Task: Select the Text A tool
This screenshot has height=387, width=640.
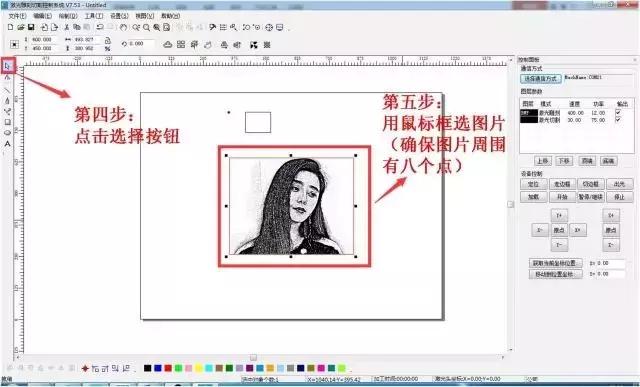Action: point(7,144)
